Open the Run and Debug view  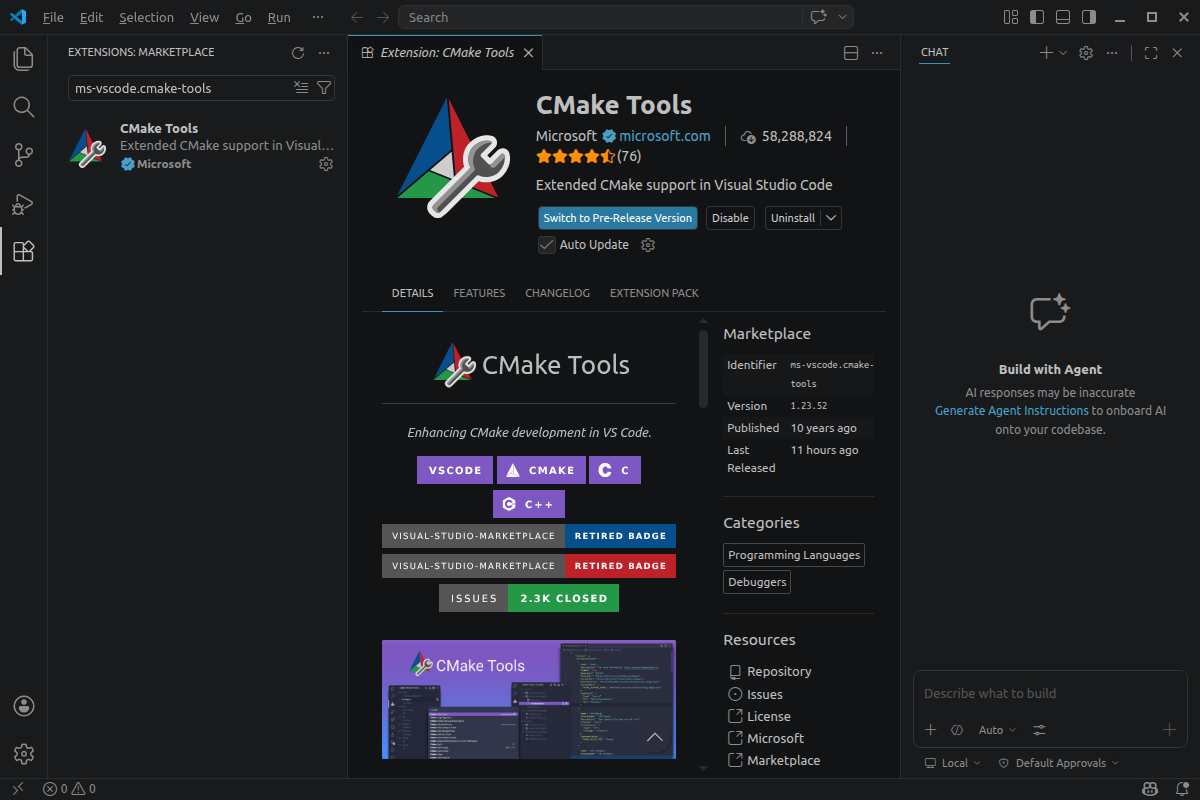tap(23, 203)
